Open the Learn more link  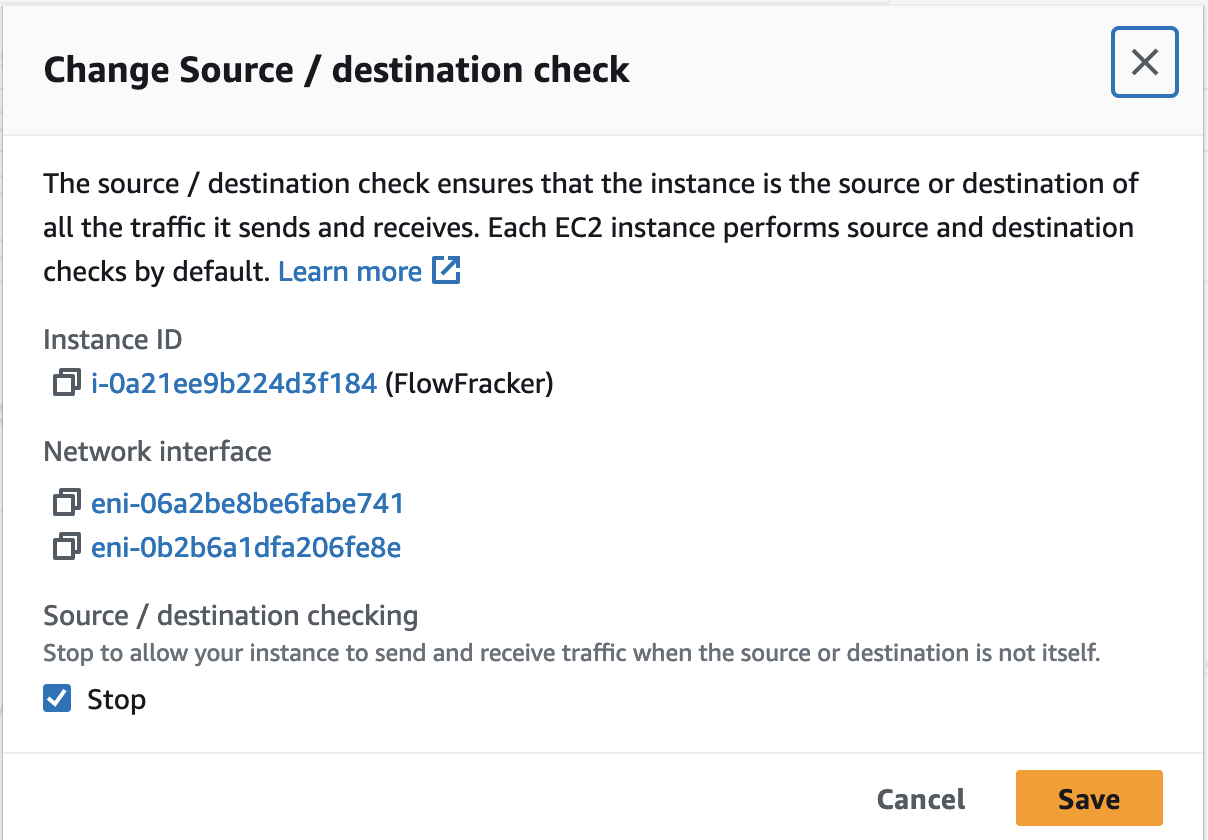pyautogui.click(x=350, y=272)
